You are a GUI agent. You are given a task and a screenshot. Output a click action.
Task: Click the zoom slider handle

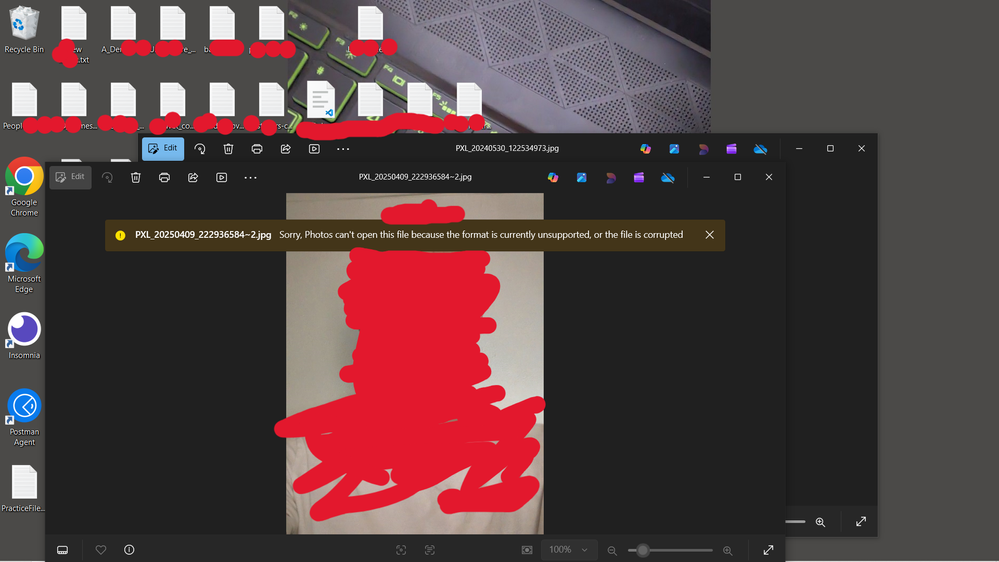tap(643, 550)
